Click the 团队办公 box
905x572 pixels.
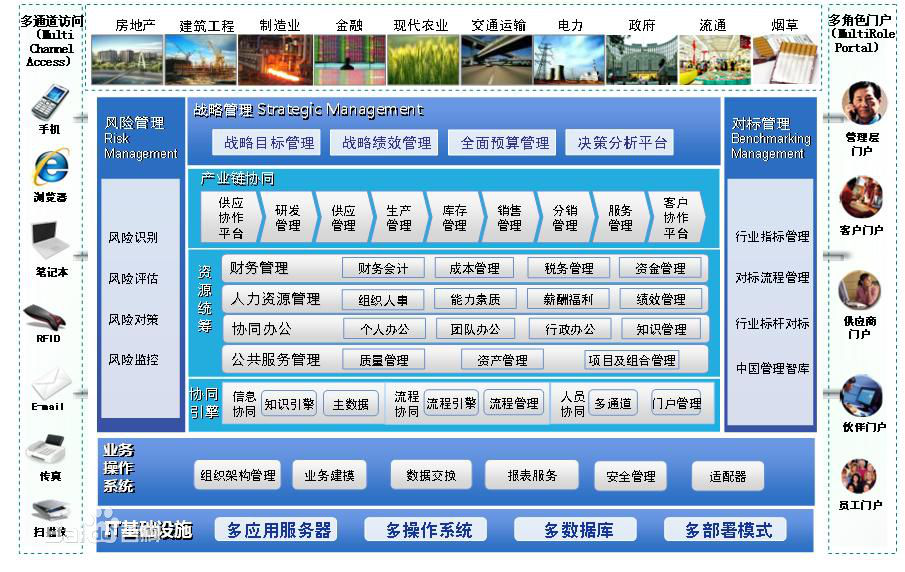click(476, 329)
